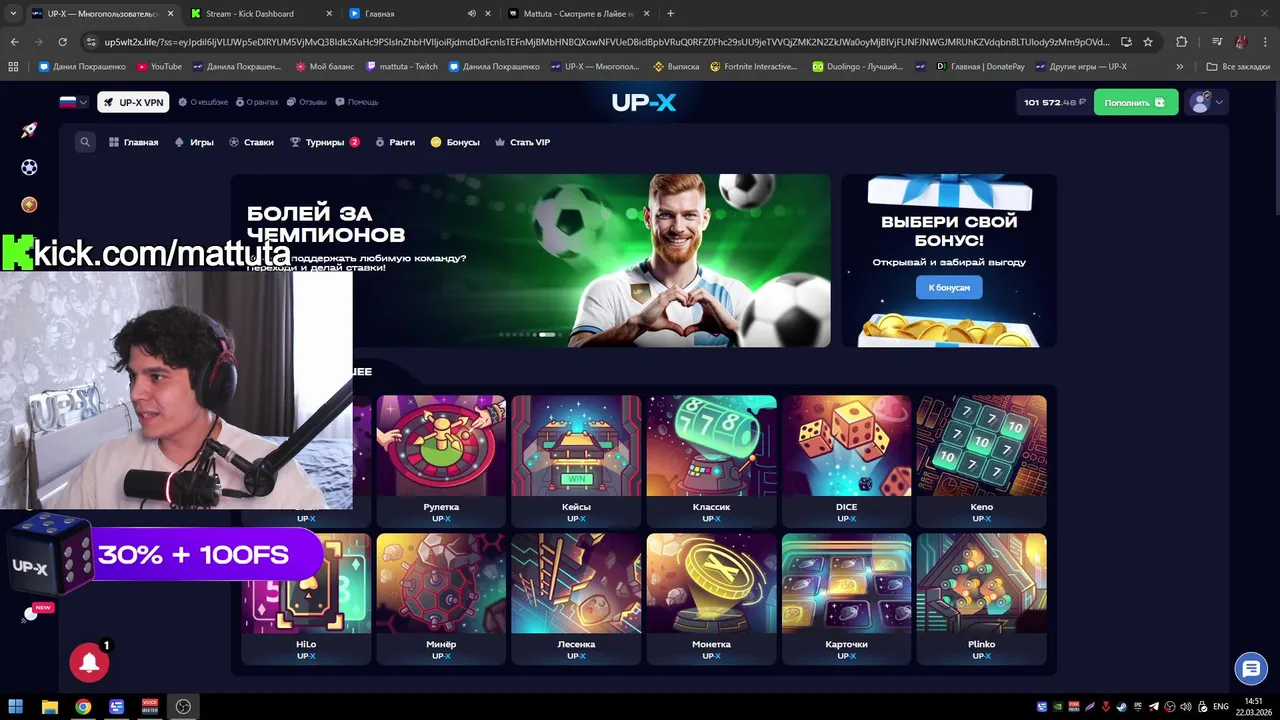
Task: Click the Болей за чемпионов banner
Action: point(530,260)
